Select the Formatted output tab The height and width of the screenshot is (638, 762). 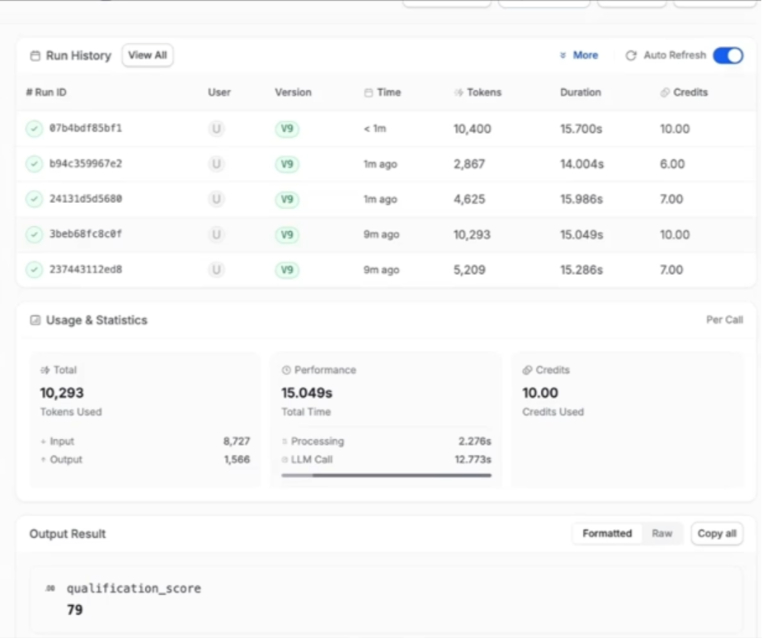(x=607, y=534)
